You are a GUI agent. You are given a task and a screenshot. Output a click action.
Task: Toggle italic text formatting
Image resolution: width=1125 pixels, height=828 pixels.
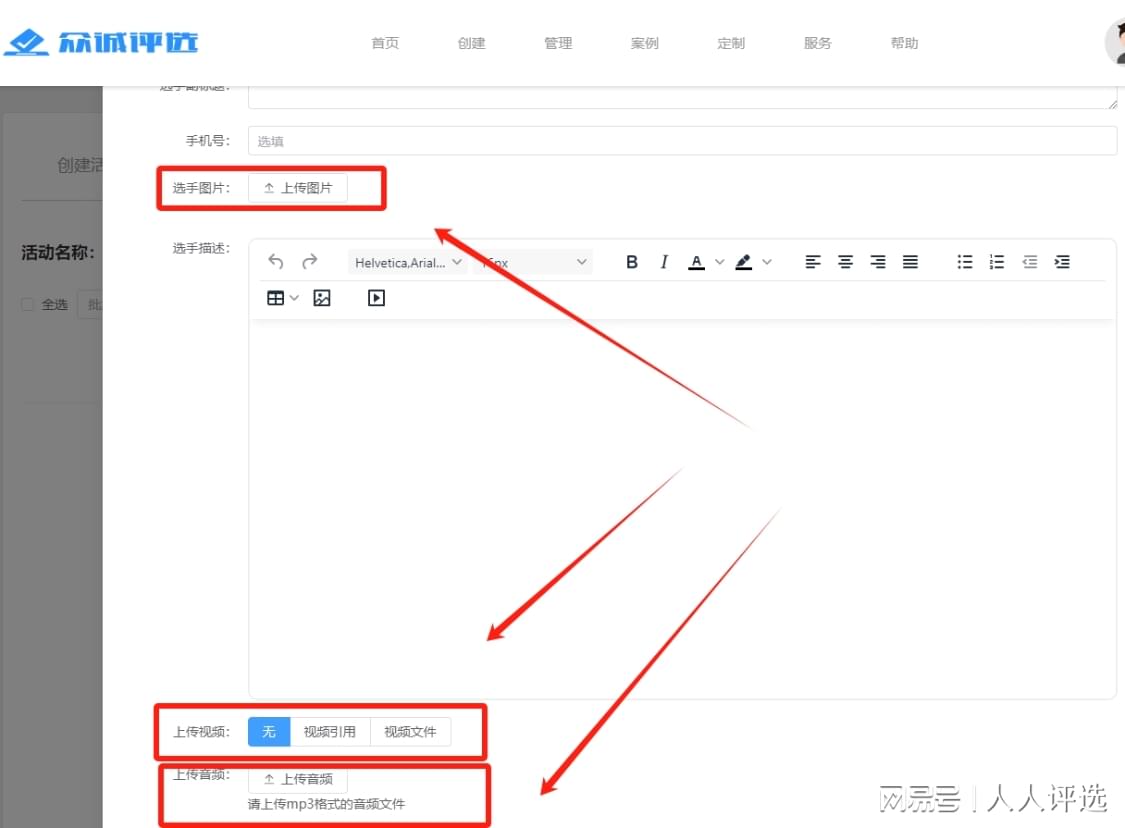tap(664, 262)
